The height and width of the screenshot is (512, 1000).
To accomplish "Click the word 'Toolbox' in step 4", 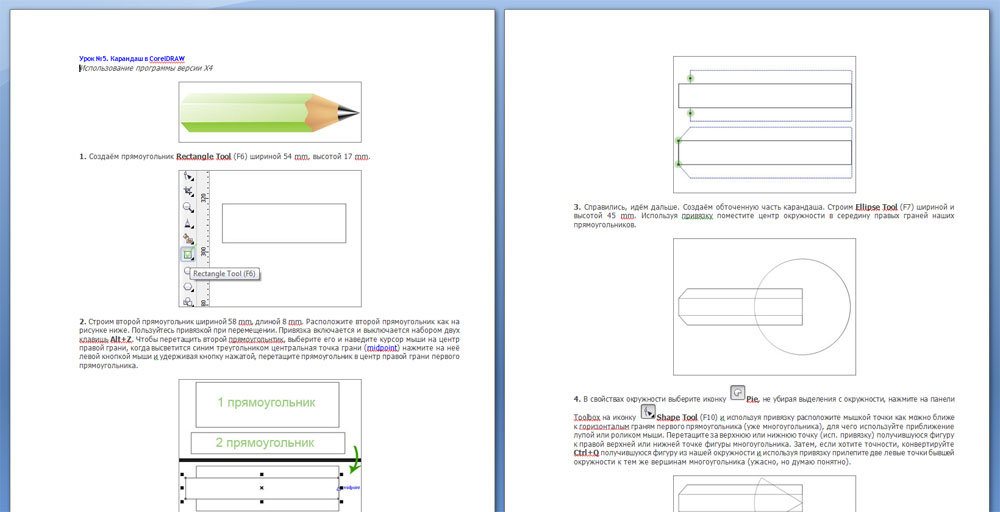I will pyautogui.click(x=587, y=417).
